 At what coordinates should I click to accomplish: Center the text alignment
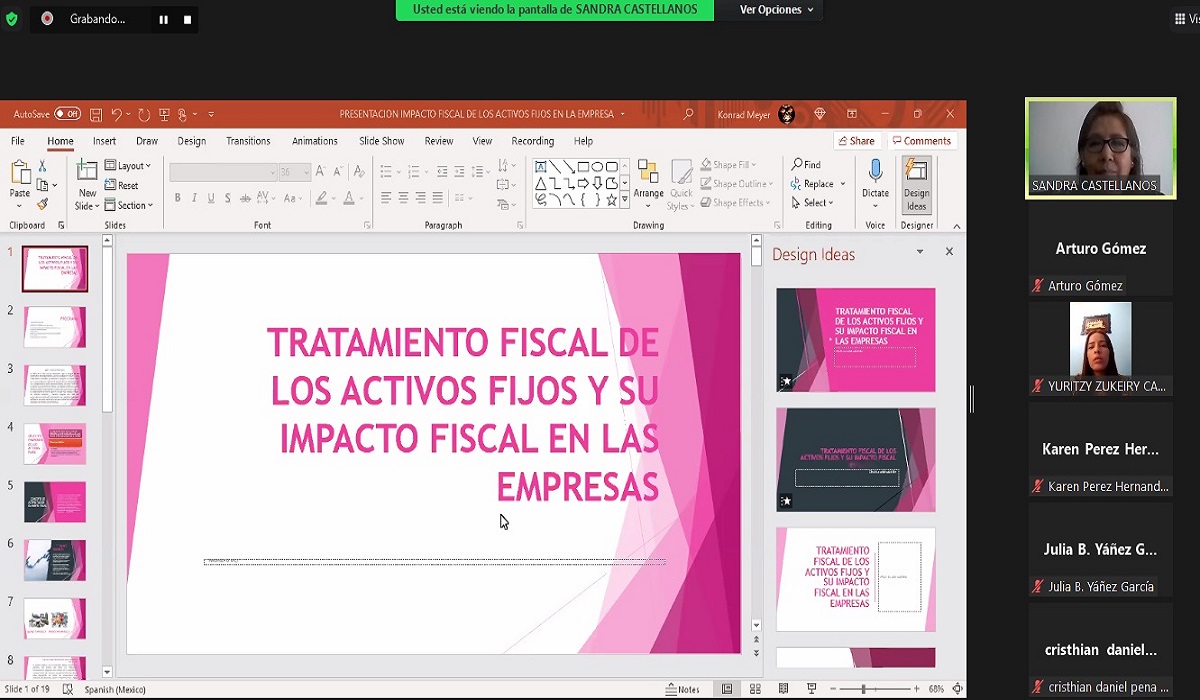(x=403, y=198)
